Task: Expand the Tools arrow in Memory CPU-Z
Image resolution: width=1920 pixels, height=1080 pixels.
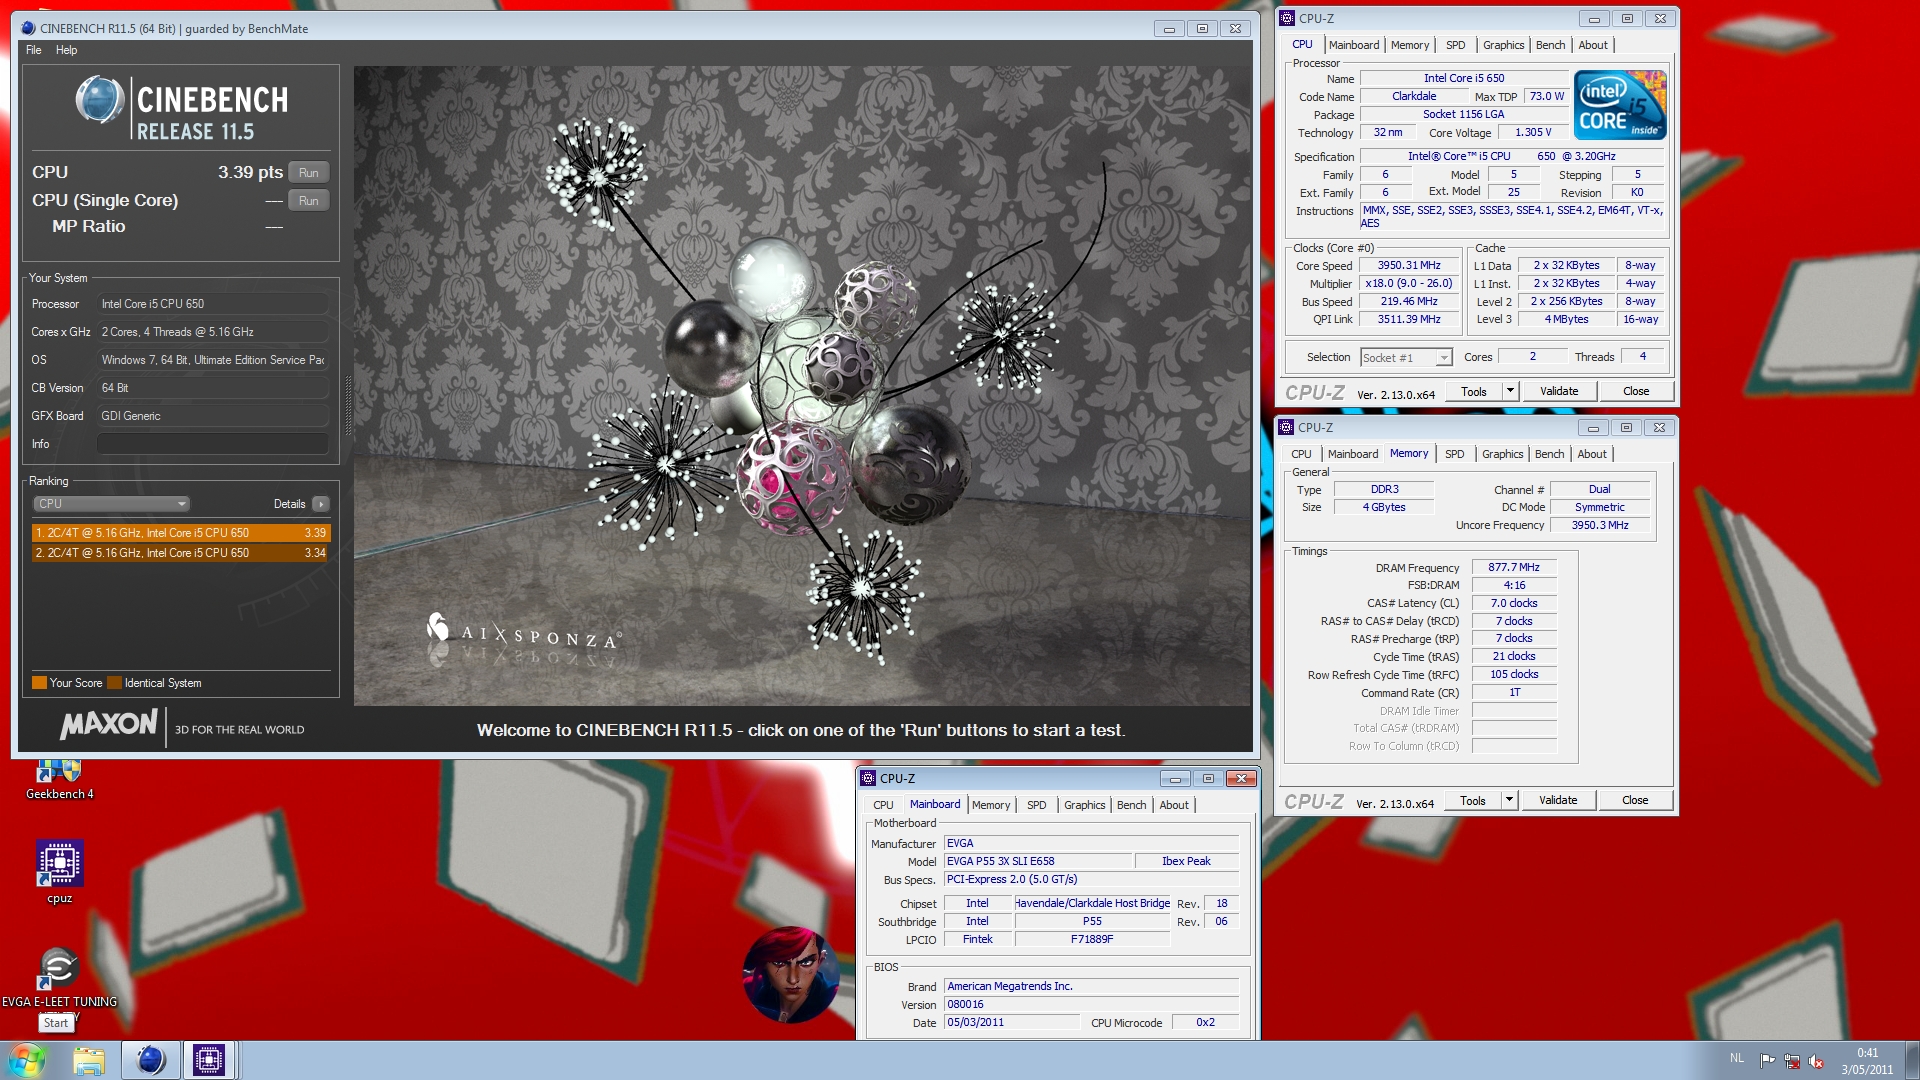Action: click(1509, 800)
